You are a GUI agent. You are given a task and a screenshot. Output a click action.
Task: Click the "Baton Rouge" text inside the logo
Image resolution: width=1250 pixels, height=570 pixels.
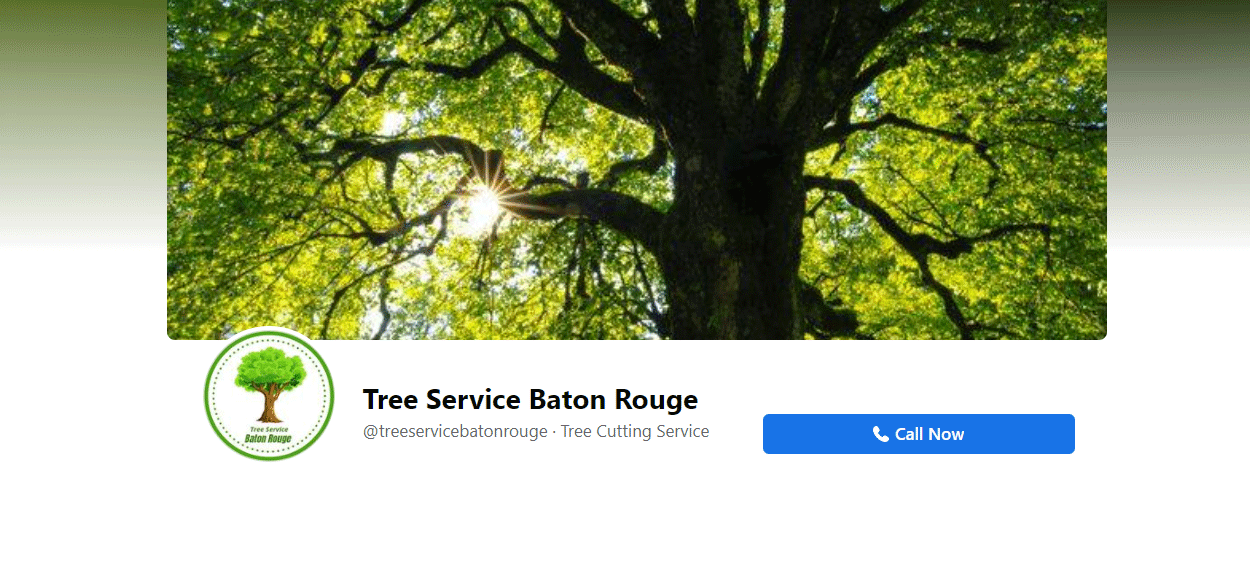pos(268,439)
